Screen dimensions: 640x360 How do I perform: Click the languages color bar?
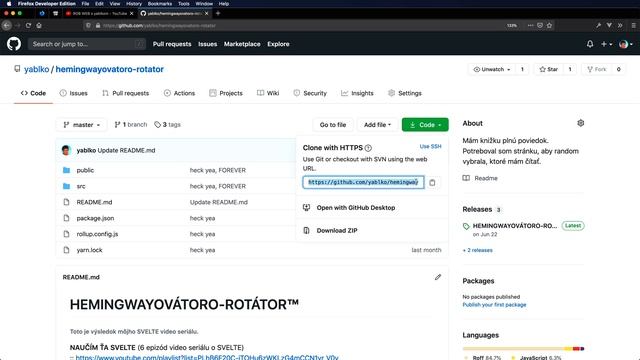pyautogui.click(x=523, y=349)
